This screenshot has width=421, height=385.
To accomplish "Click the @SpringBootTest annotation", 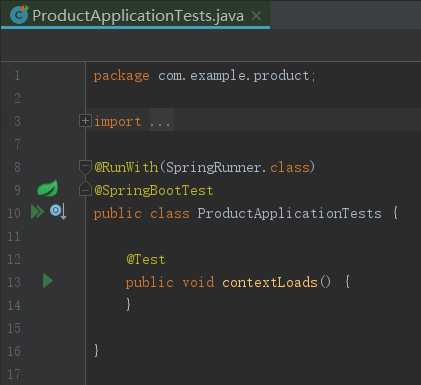I will click(154, 191).
